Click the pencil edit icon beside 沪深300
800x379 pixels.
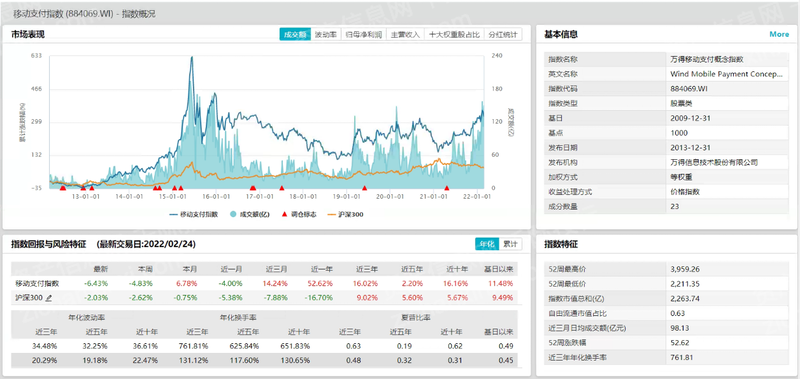pos(49,298)
